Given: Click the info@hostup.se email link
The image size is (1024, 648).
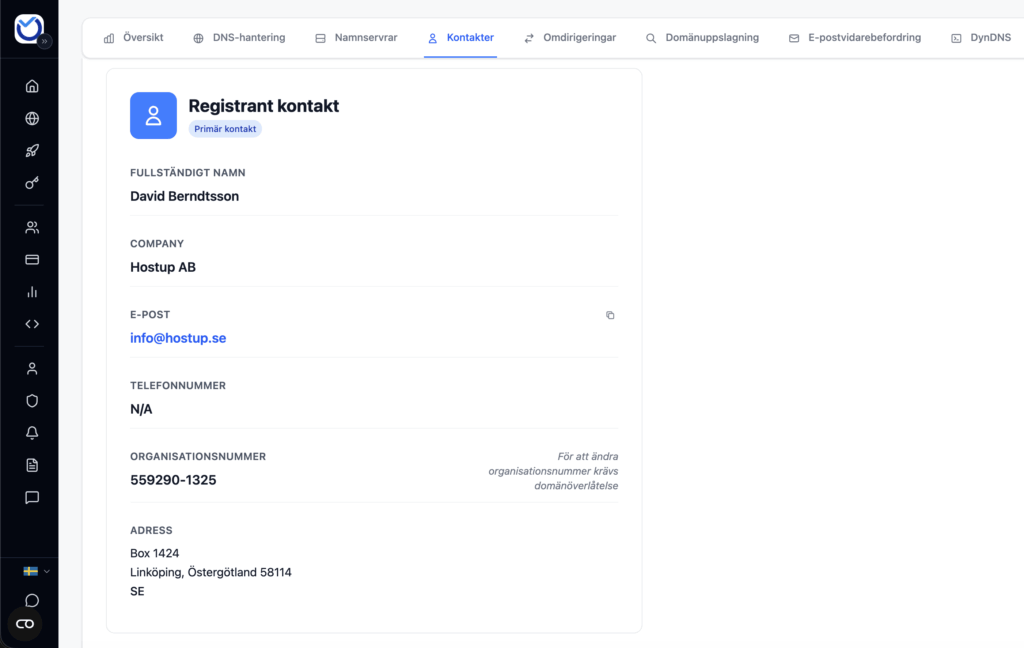Looking at the screenshot, I should 178,338.
